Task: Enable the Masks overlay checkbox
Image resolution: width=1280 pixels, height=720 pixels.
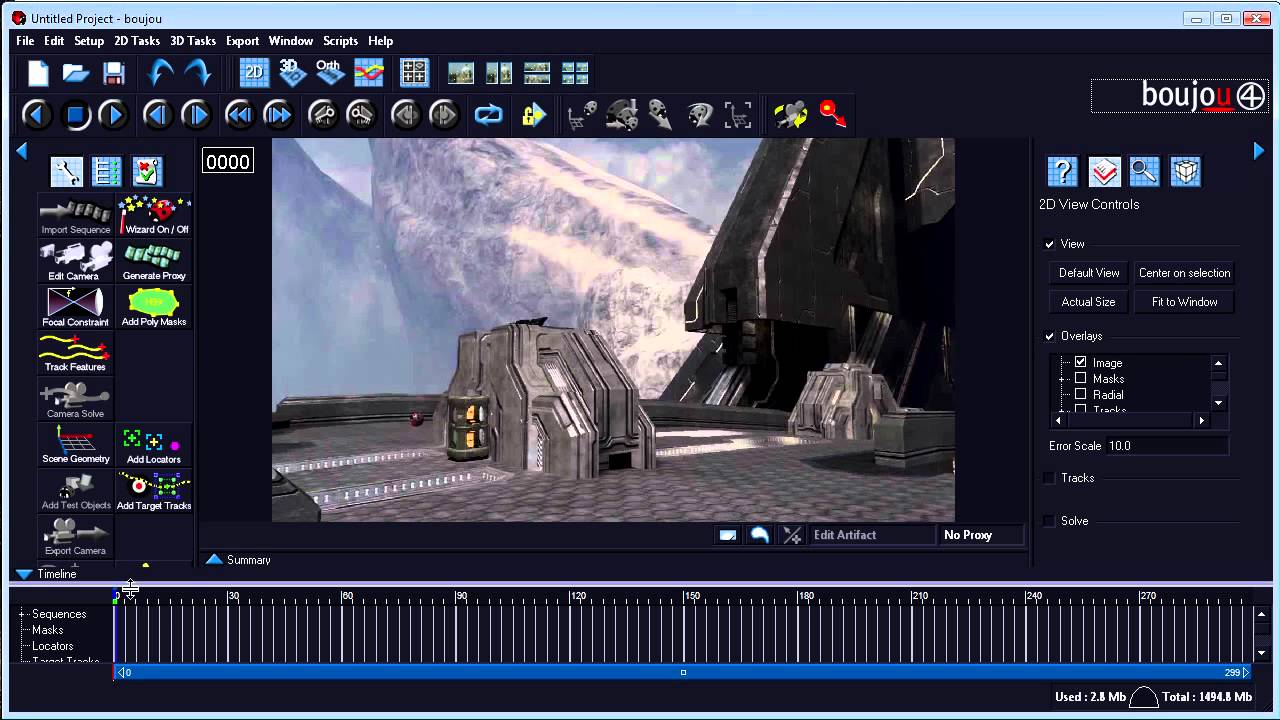Action: tap(1080, 378)
